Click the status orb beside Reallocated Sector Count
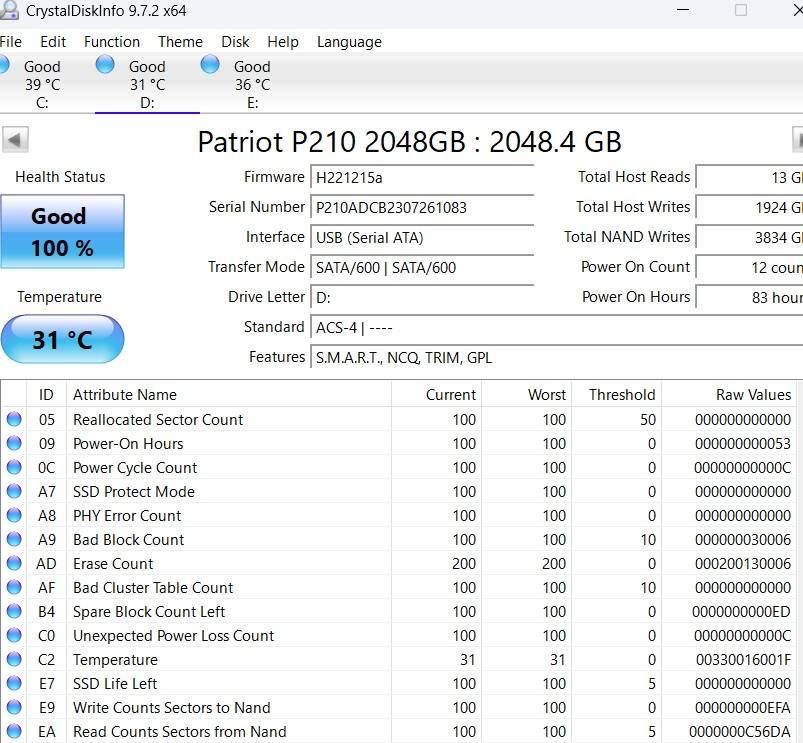Screen dimensions: 803x743 coord(14,420)
